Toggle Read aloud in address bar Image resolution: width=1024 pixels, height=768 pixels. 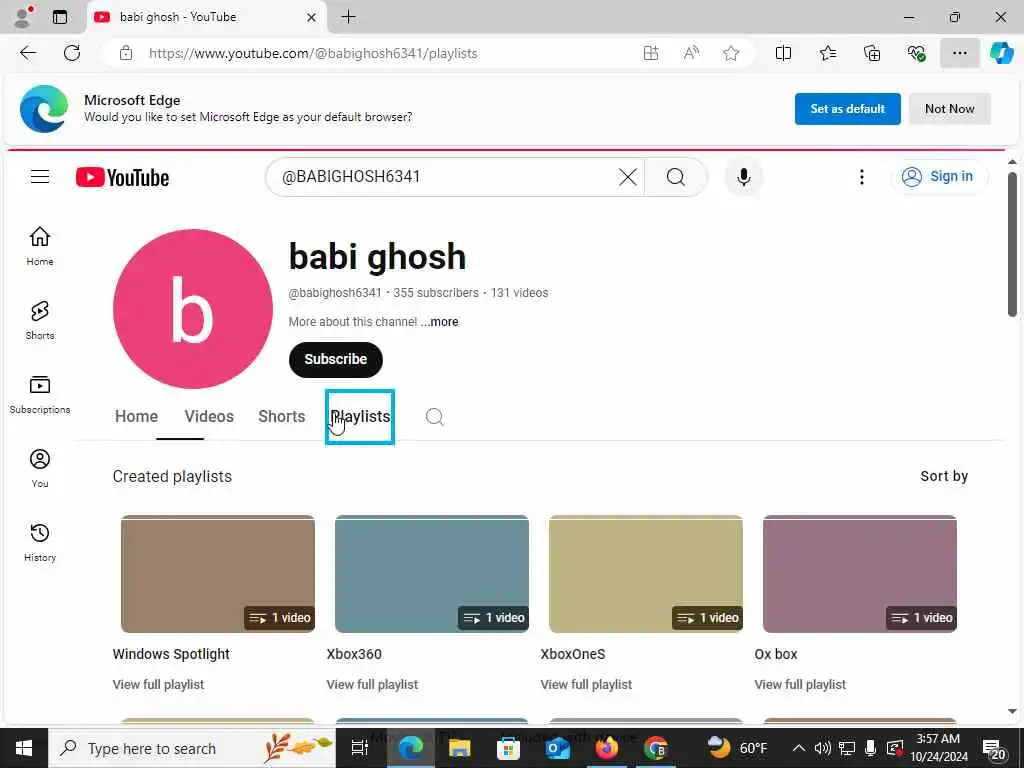[x=691, y=54]
